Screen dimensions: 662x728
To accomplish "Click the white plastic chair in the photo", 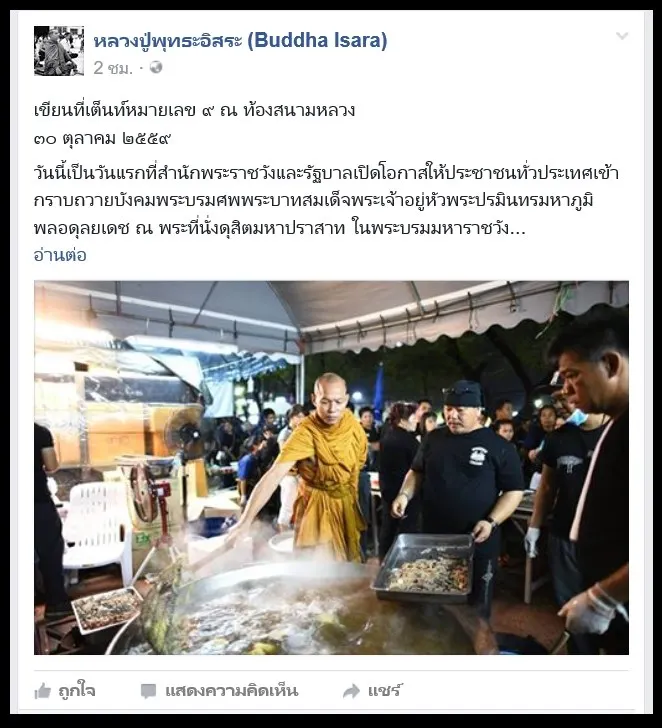I will point(97,529).
